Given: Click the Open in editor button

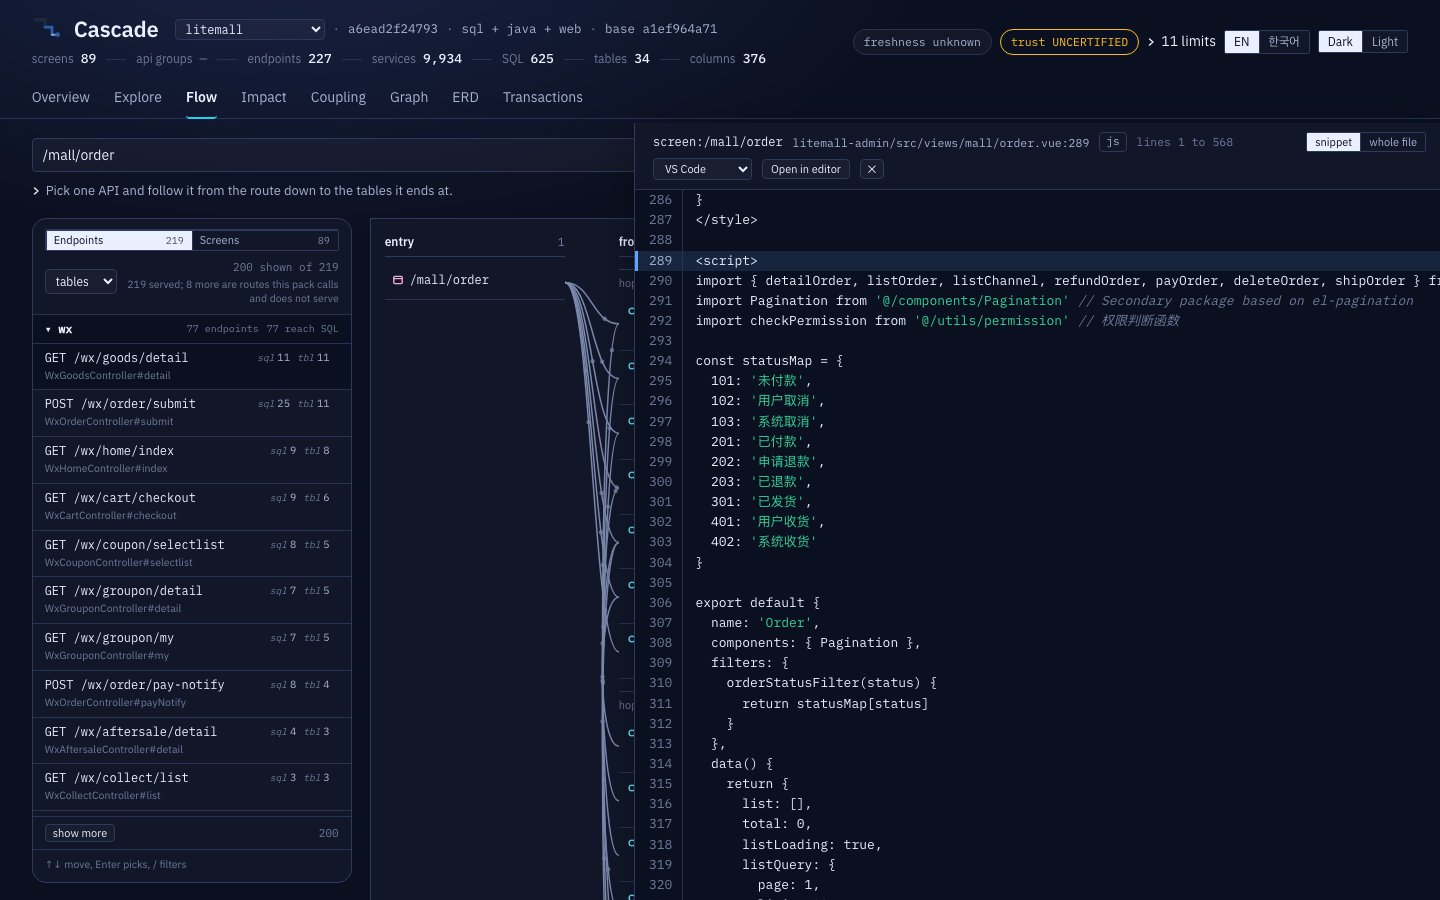Looking at the screenshot, I should 806,169.
